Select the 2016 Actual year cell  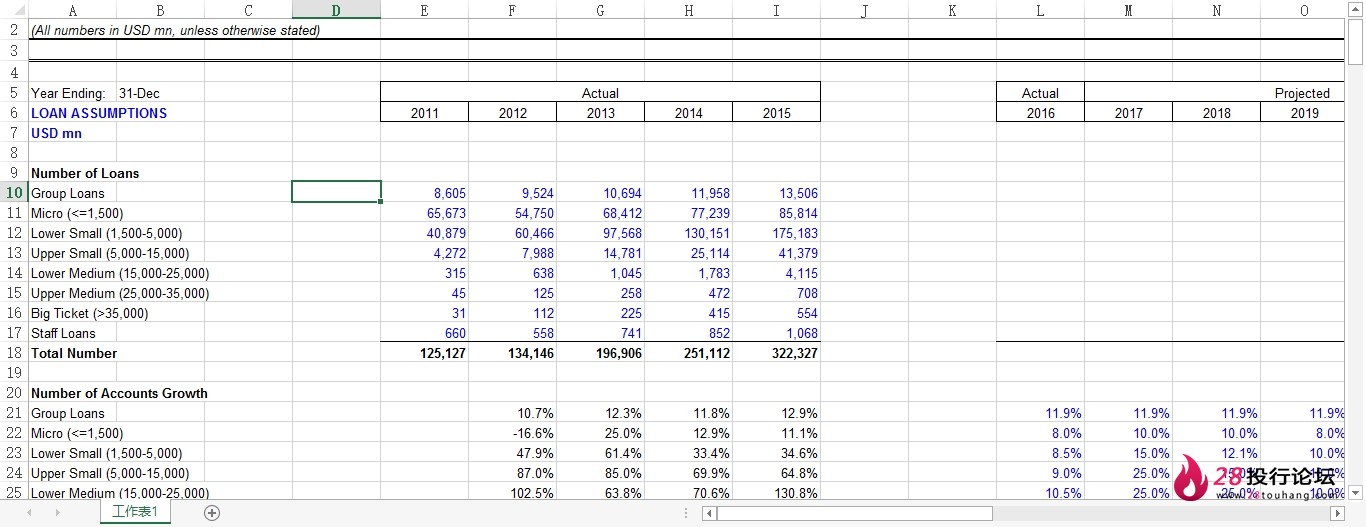pos(1040,113)
